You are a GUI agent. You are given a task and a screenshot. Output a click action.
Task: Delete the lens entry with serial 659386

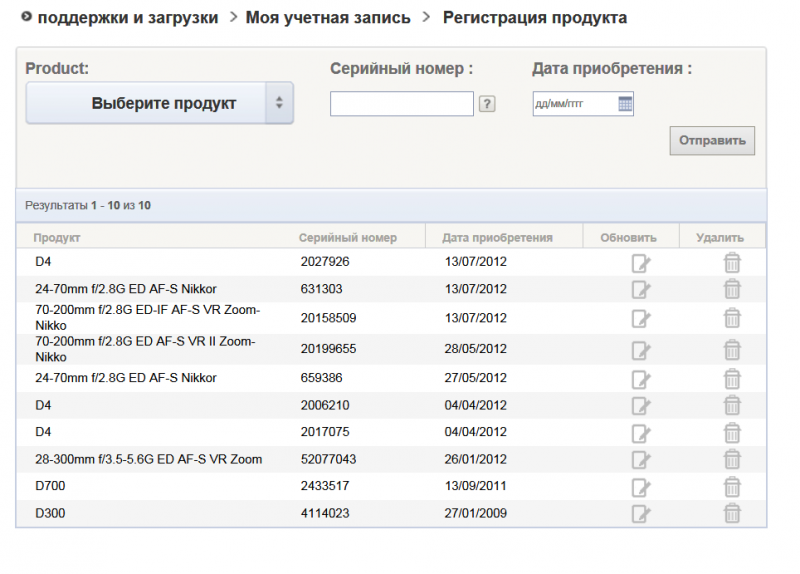[x=732, y=379]
